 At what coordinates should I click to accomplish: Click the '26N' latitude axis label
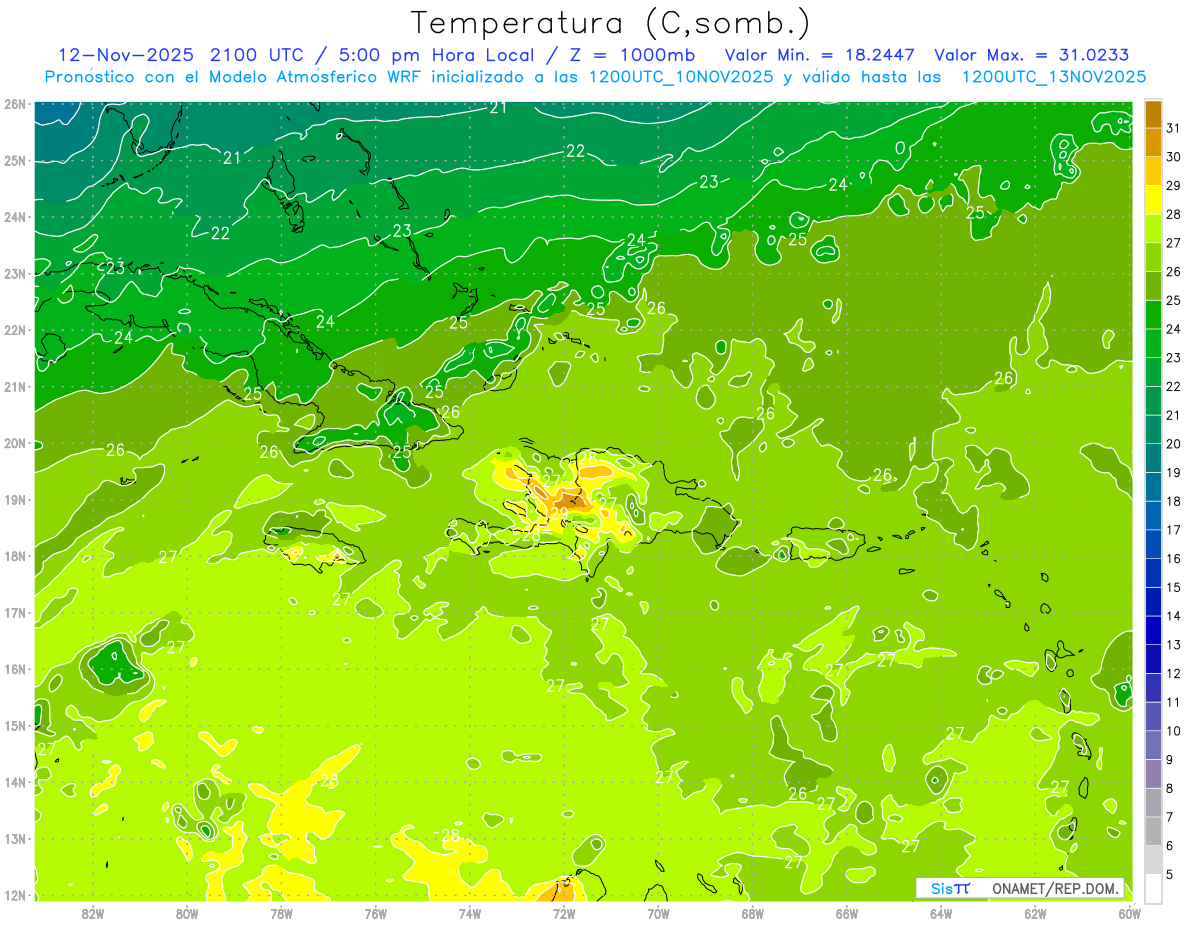[x=15, y=104]
